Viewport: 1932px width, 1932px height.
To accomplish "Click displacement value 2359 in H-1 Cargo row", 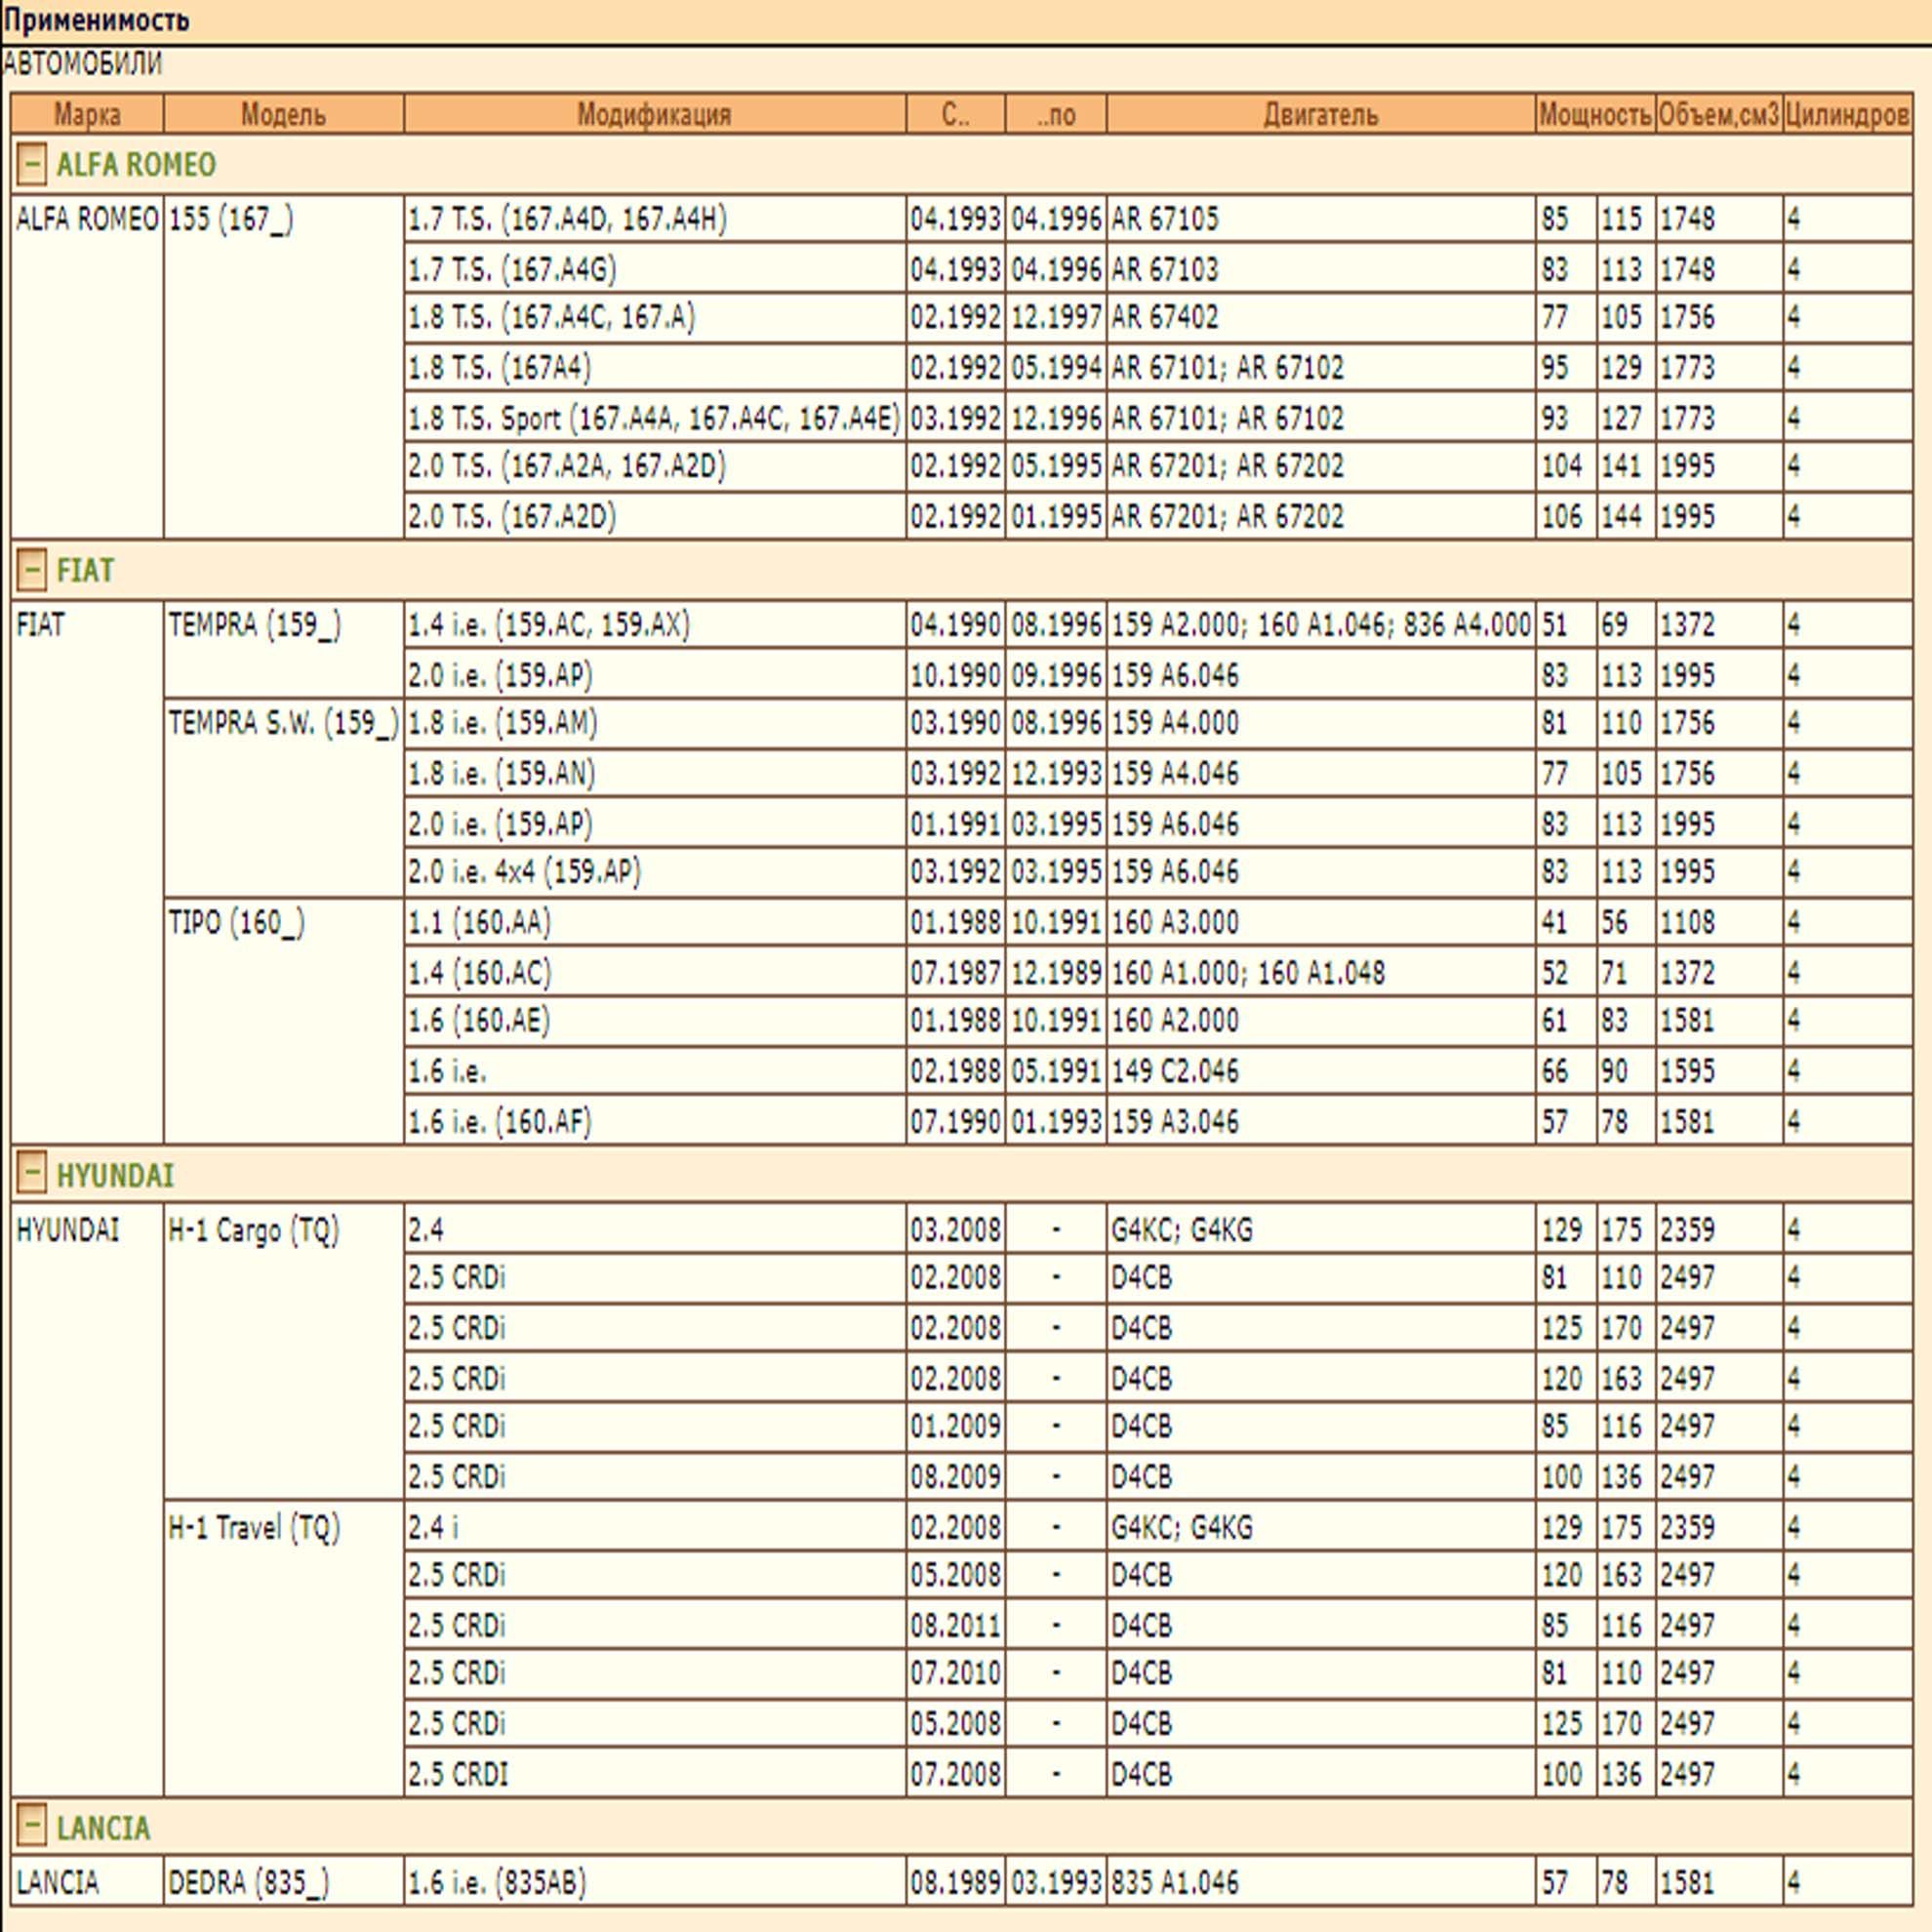I will pyautogui.click(x=1688, y=1230).
